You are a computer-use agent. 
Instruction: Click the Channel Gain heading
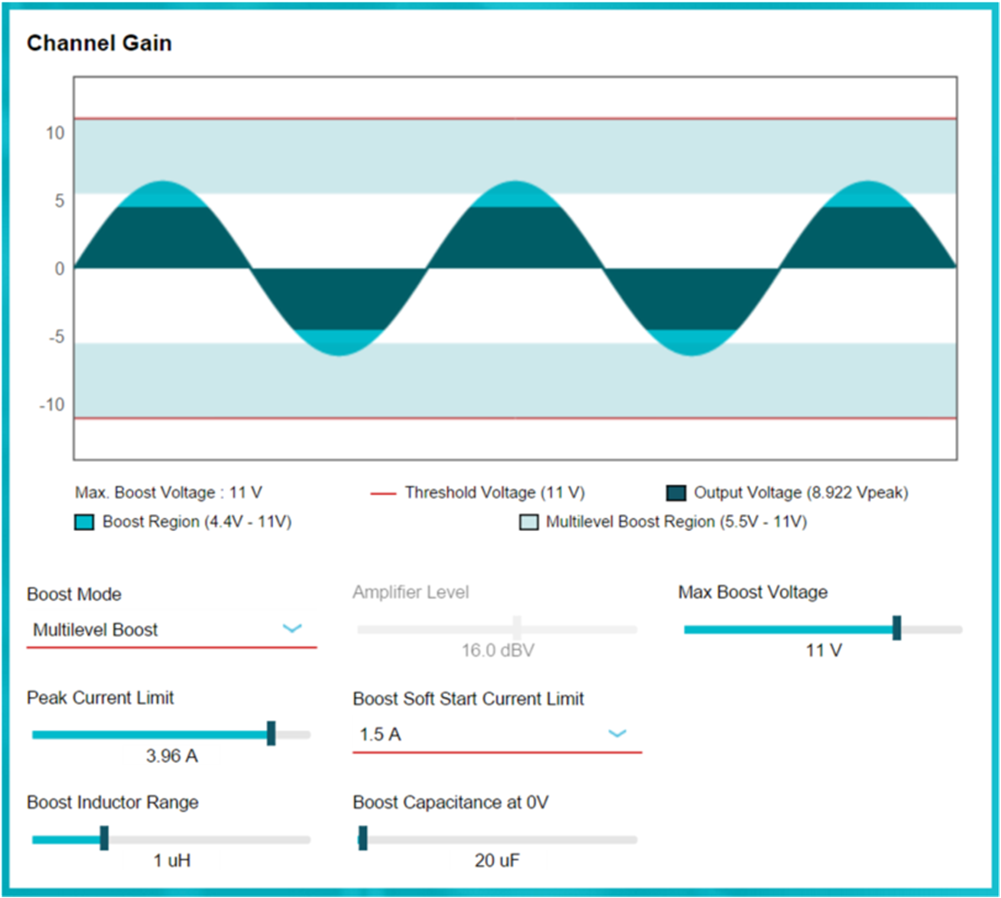(99, 43)
